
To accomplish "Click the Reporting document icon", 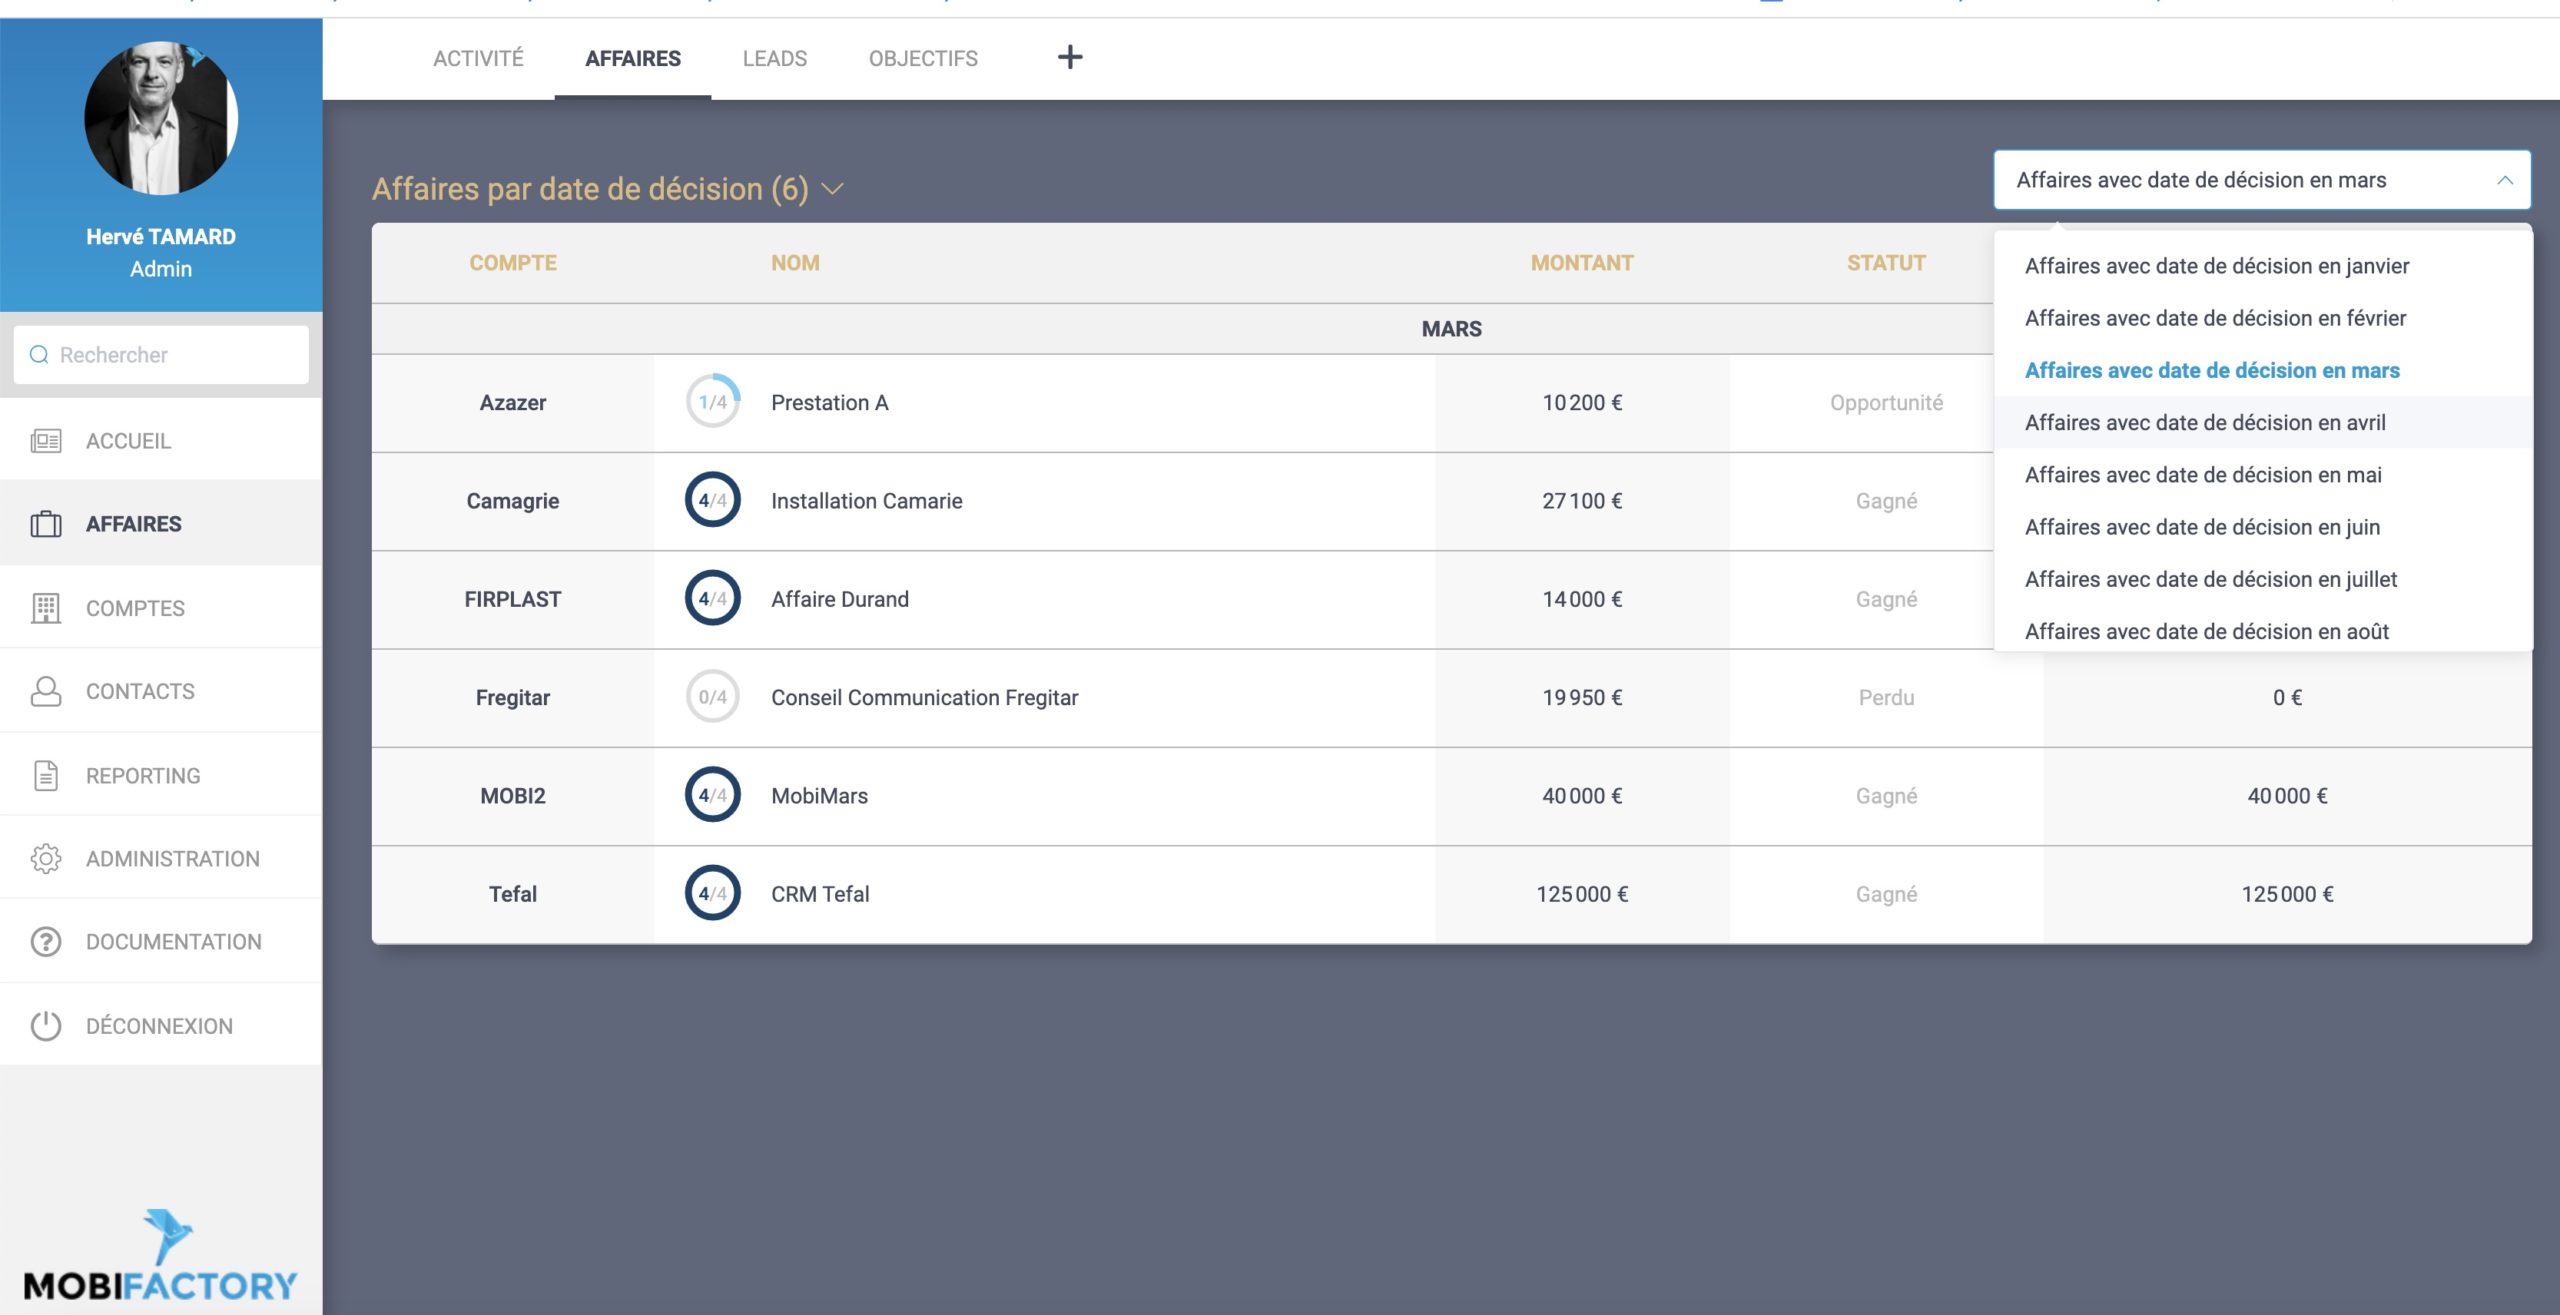I will coord(46,776).
